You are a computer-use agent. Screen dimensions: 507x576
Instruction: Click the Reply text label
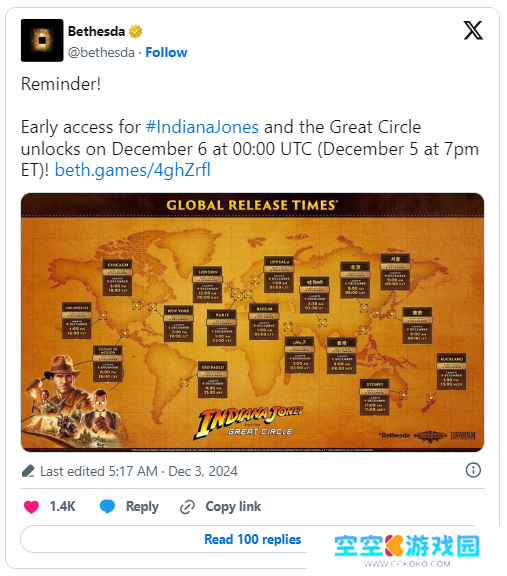tap(142, 507)
